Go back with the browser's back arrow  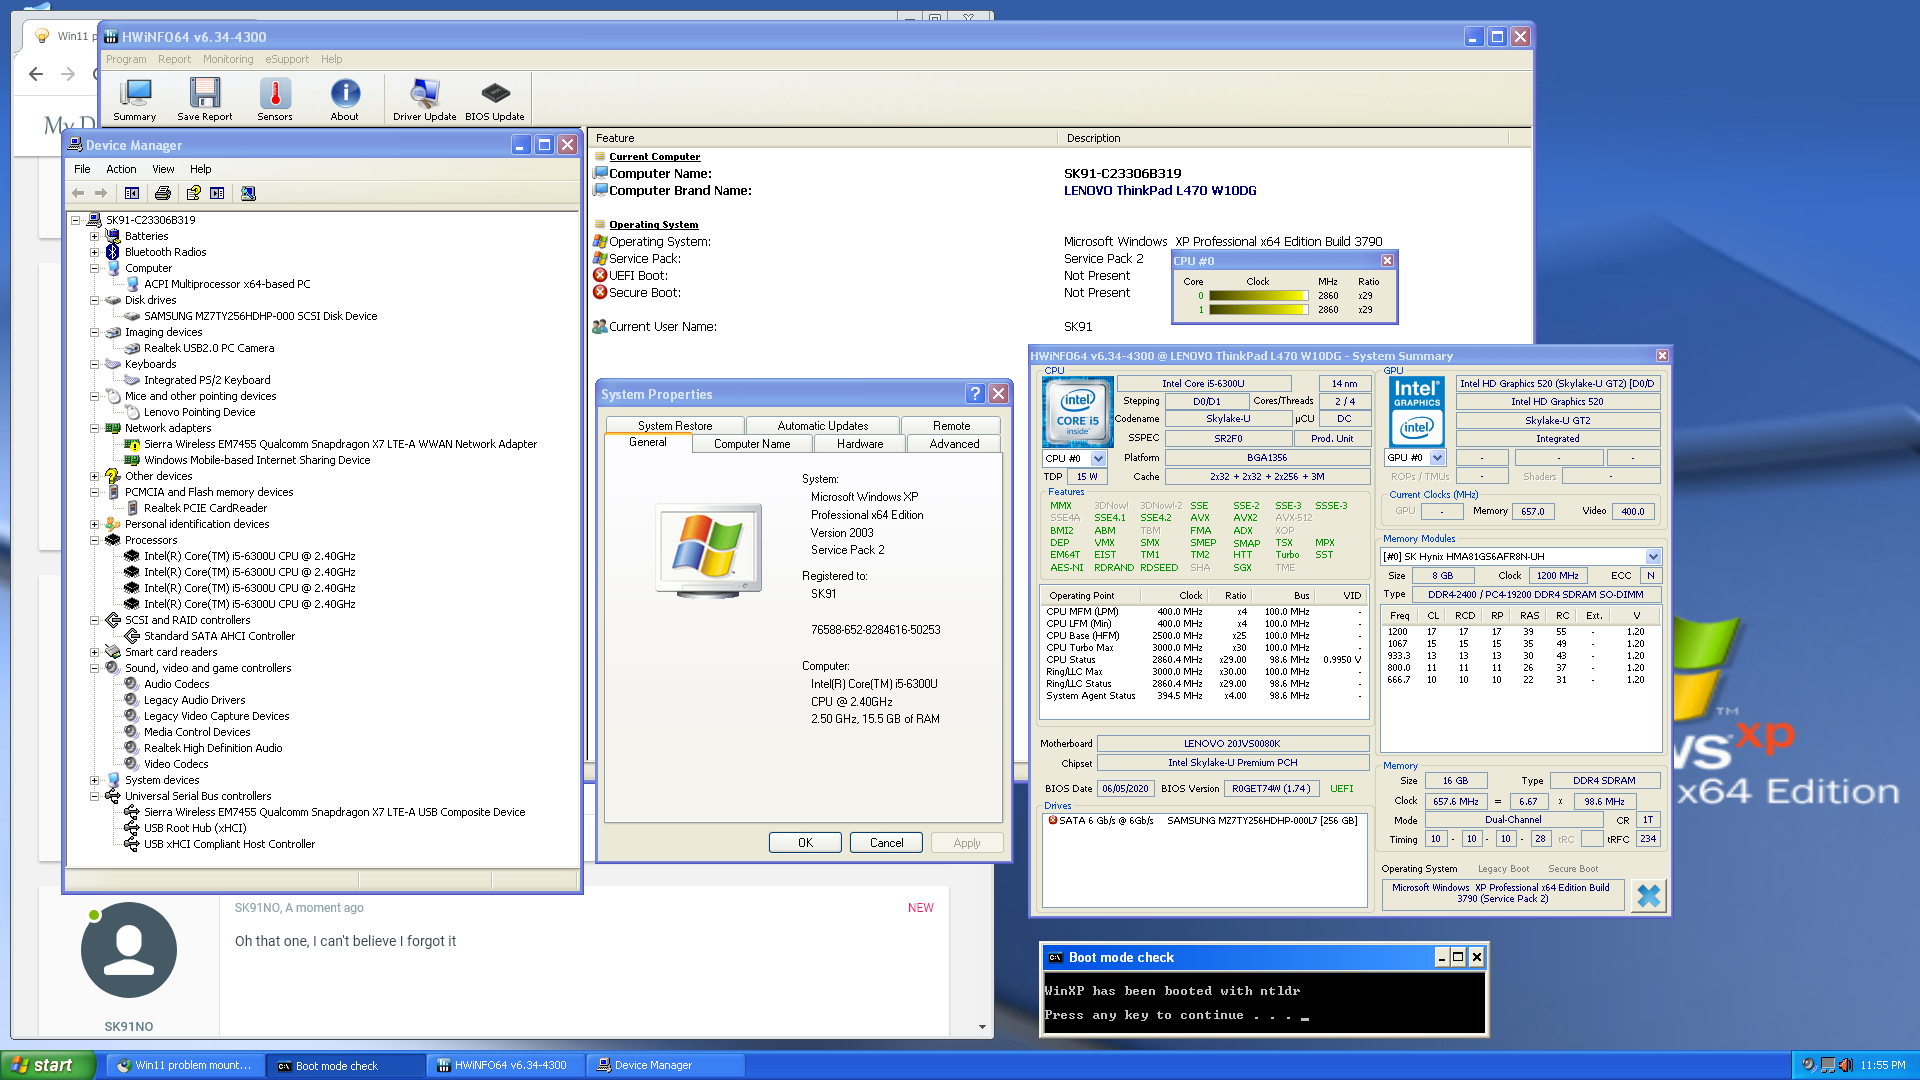coord(36,74)
